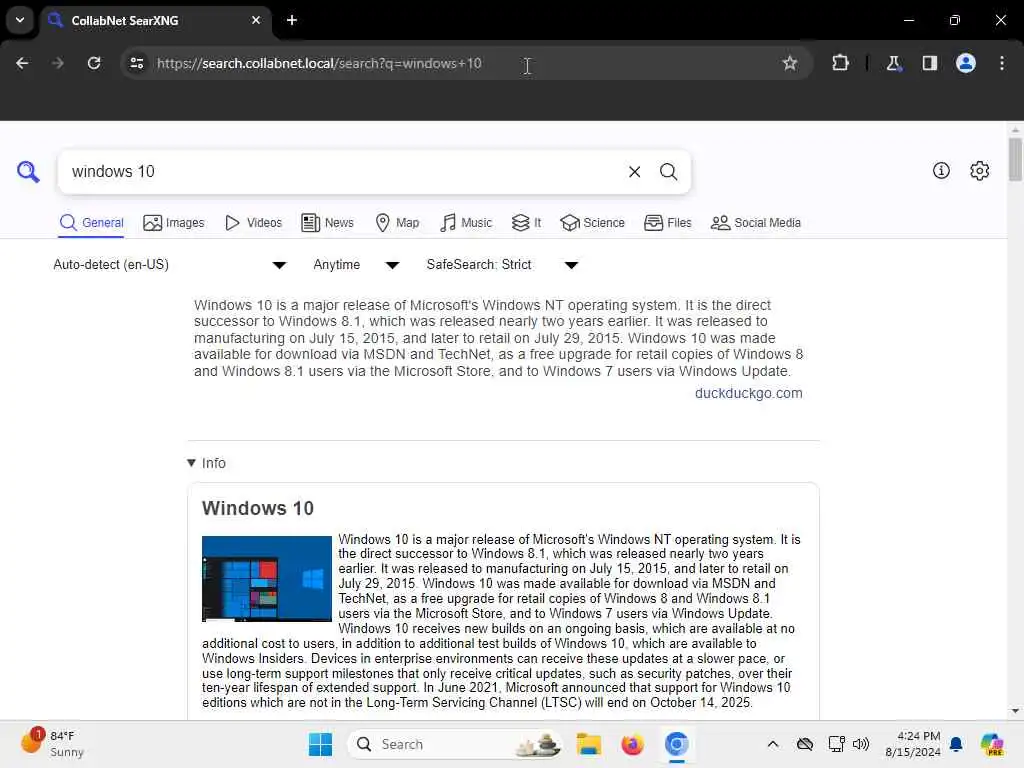Go back in browser history
1024x768 pixels.
tap(22, 63)
